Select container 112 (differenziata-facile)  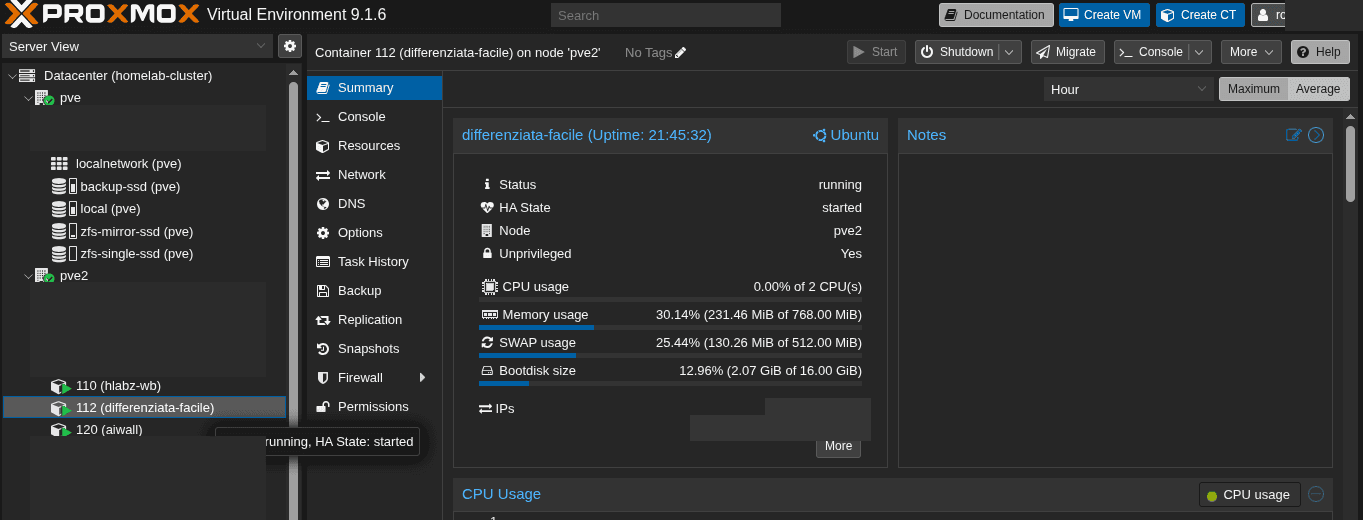(145, 408)
